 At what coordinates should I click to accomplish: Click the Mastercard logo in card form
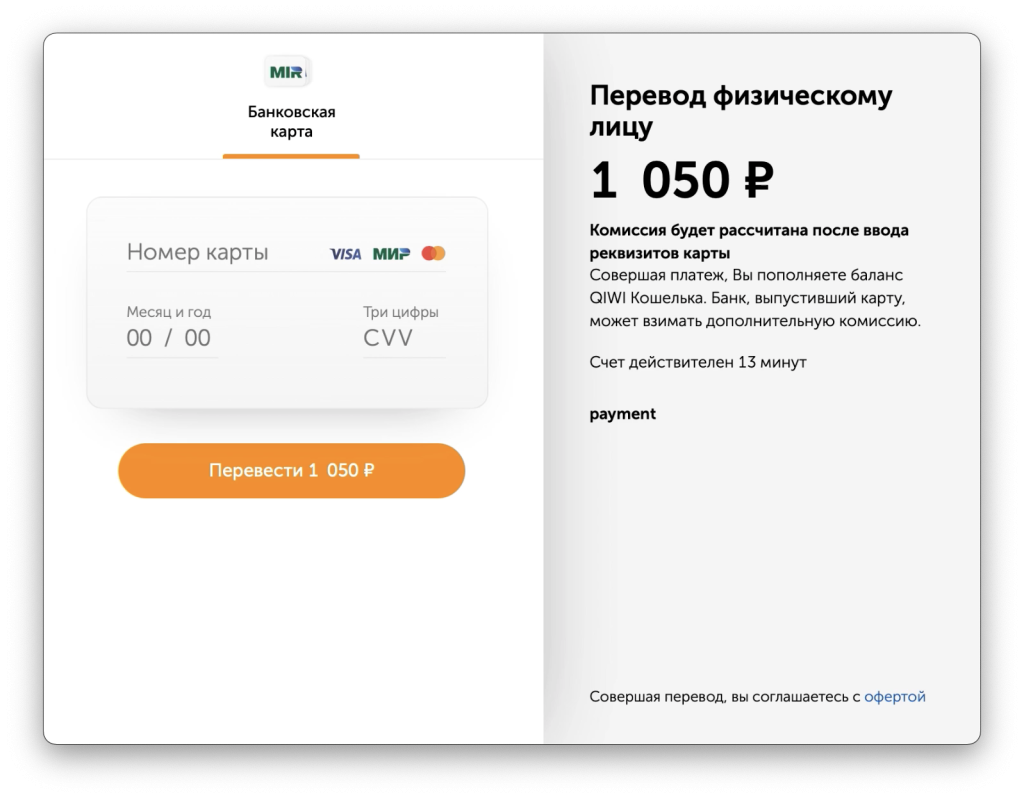(x=433, y=254)
